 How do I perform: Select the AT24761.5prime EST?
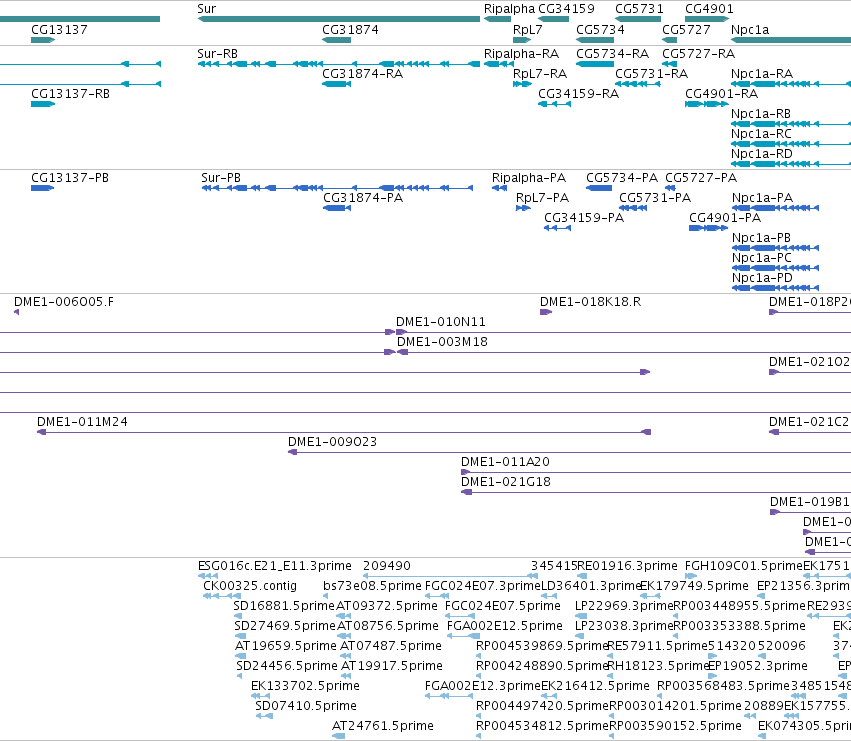[x=339, y=736]
